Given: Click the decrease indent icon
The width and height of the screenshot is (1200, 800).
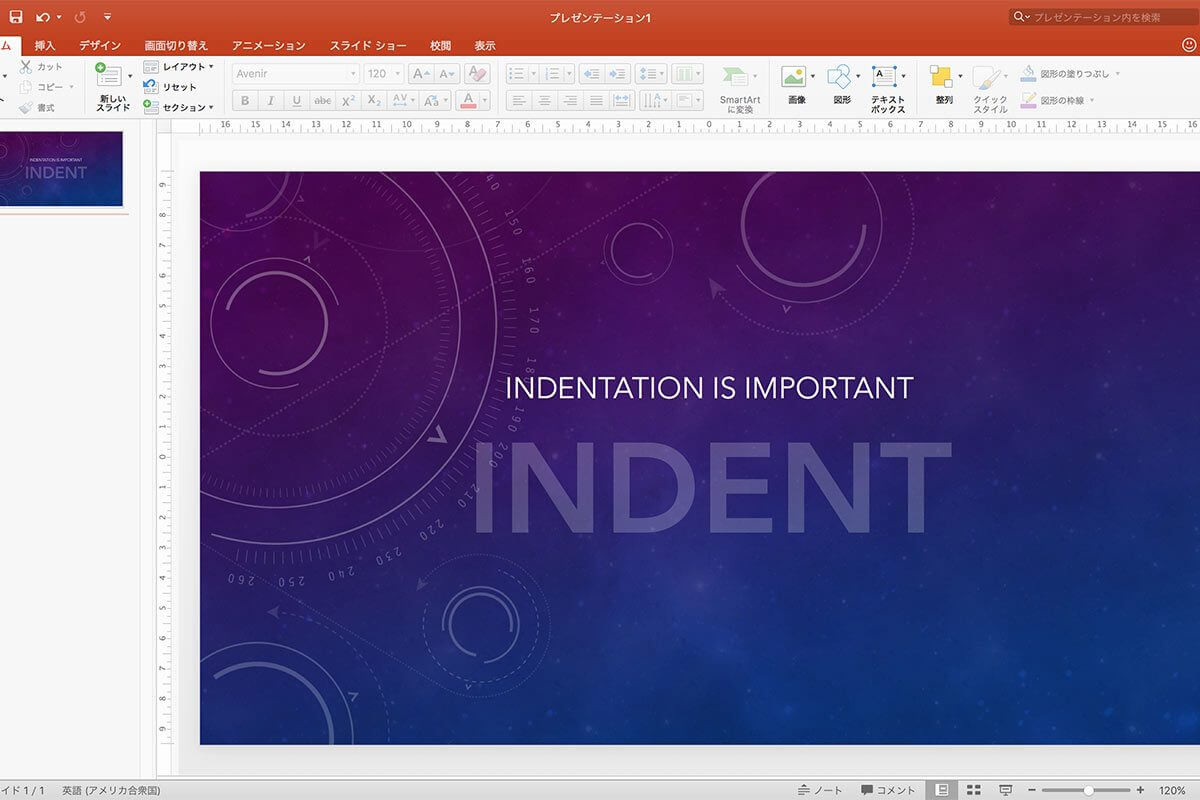Looking at the screenshot, I should click(x=592, y=74).
